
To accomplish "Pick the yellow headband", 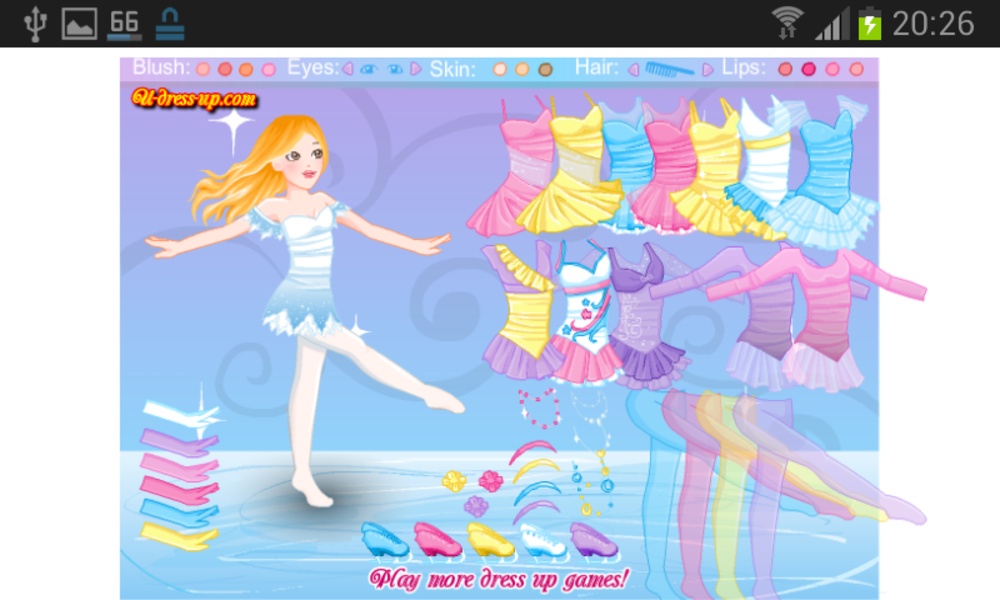I will [536, 470].
